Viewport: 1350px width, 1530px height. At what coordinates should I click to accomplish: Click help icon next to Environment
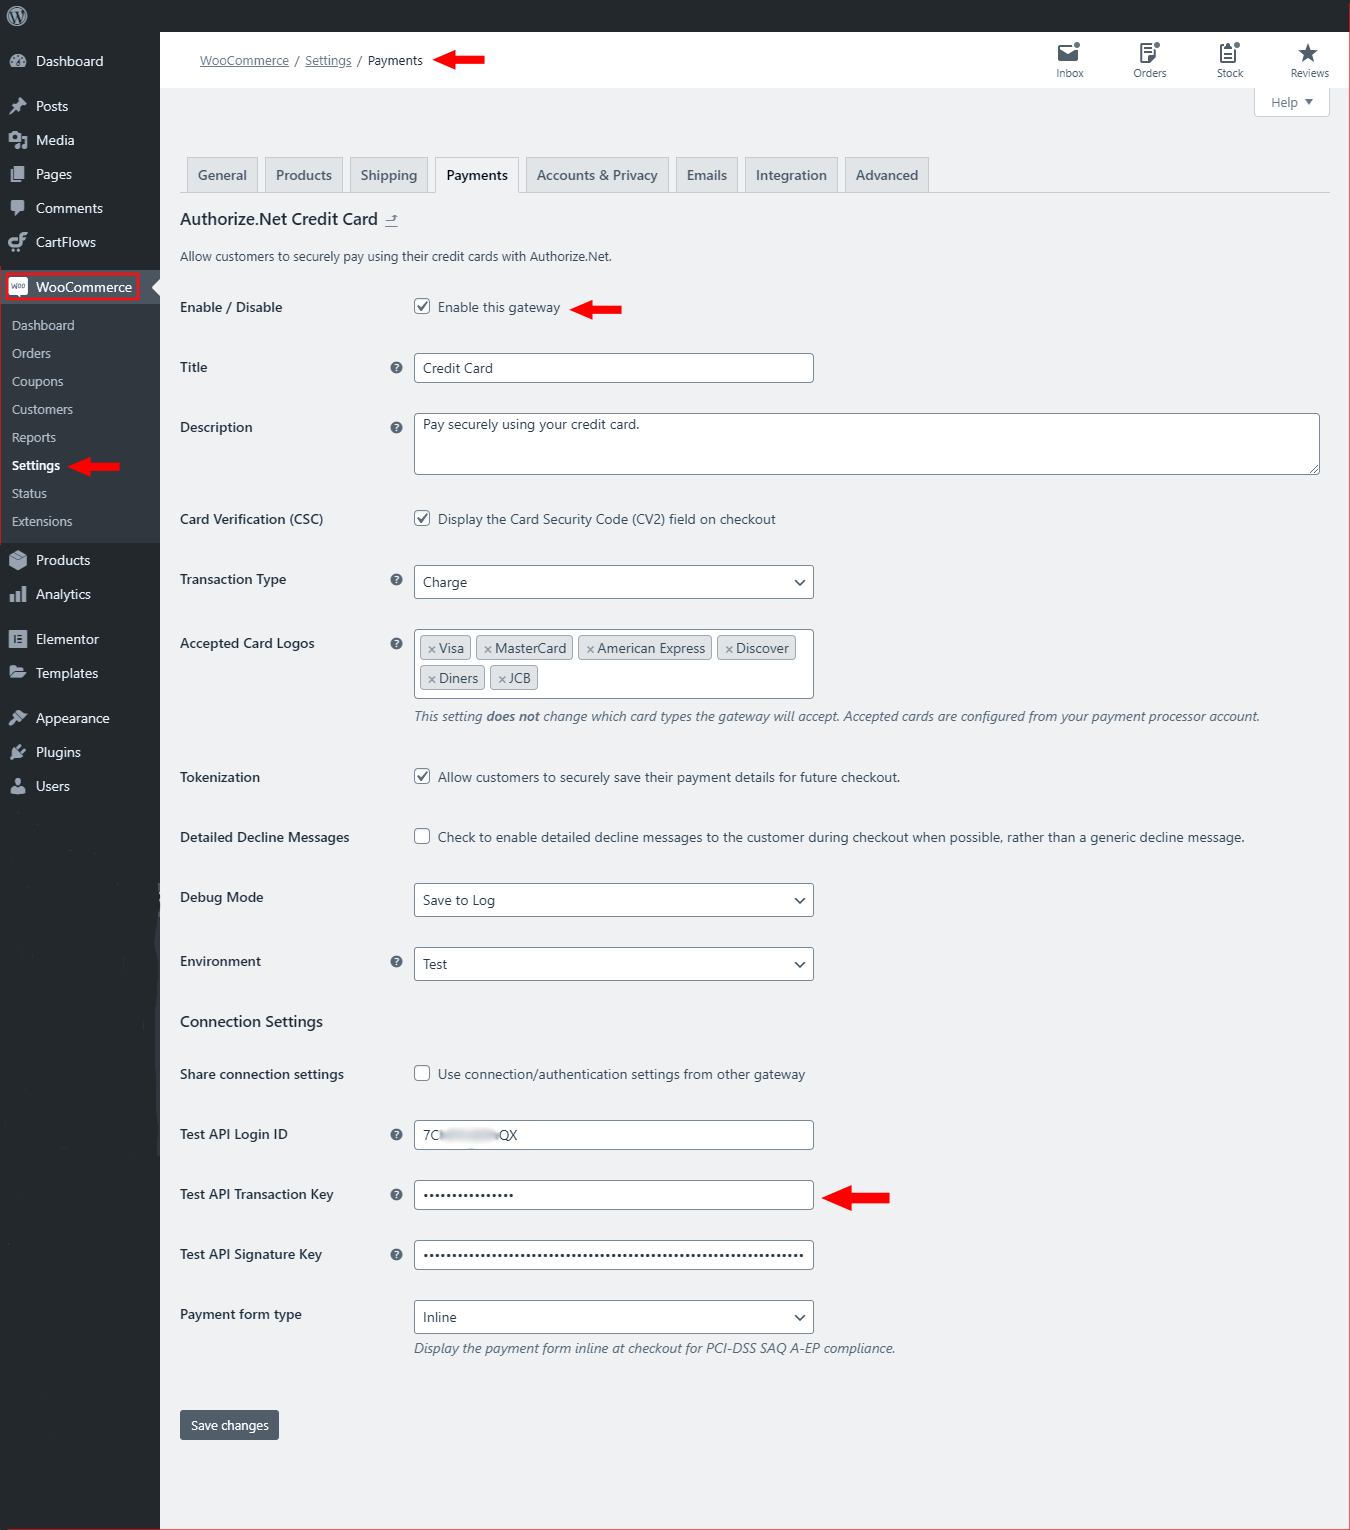[396, 962]
